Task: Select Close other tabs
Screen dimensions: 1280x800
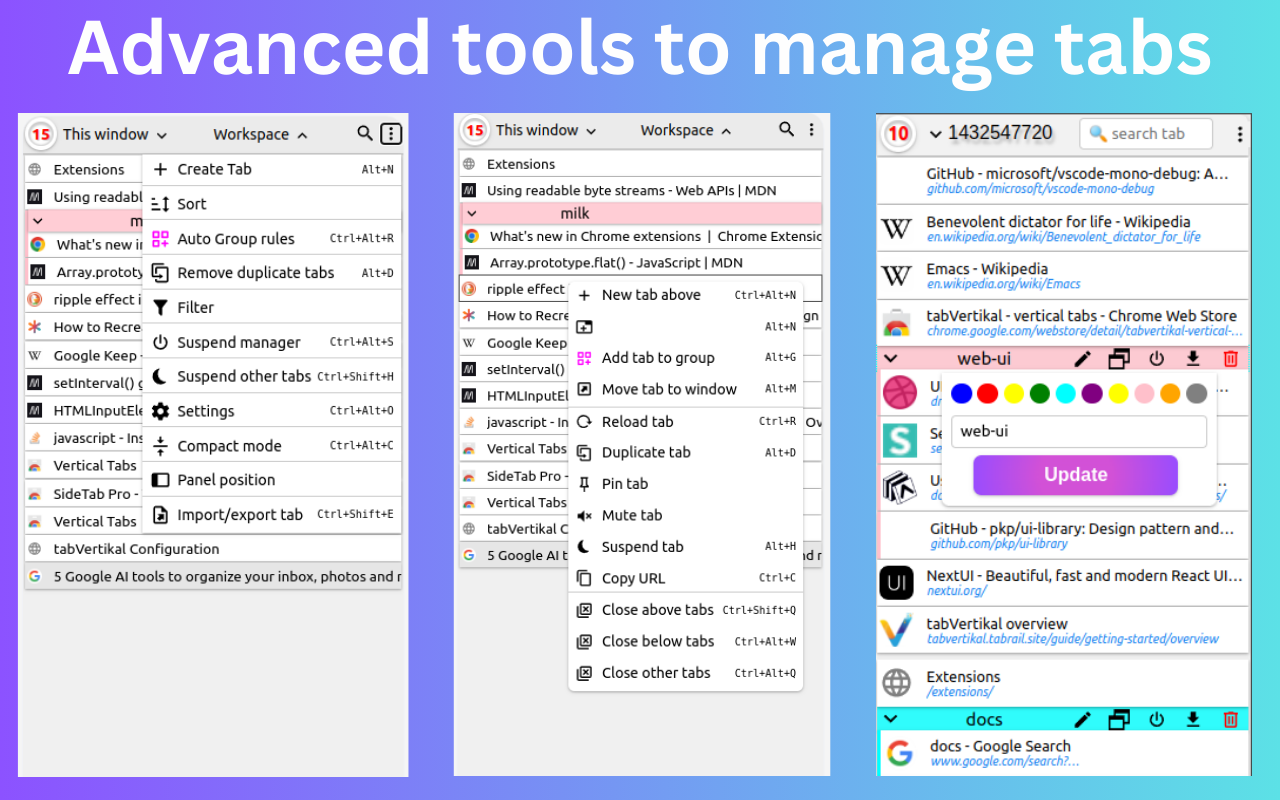Action: [x=686, y=673]
